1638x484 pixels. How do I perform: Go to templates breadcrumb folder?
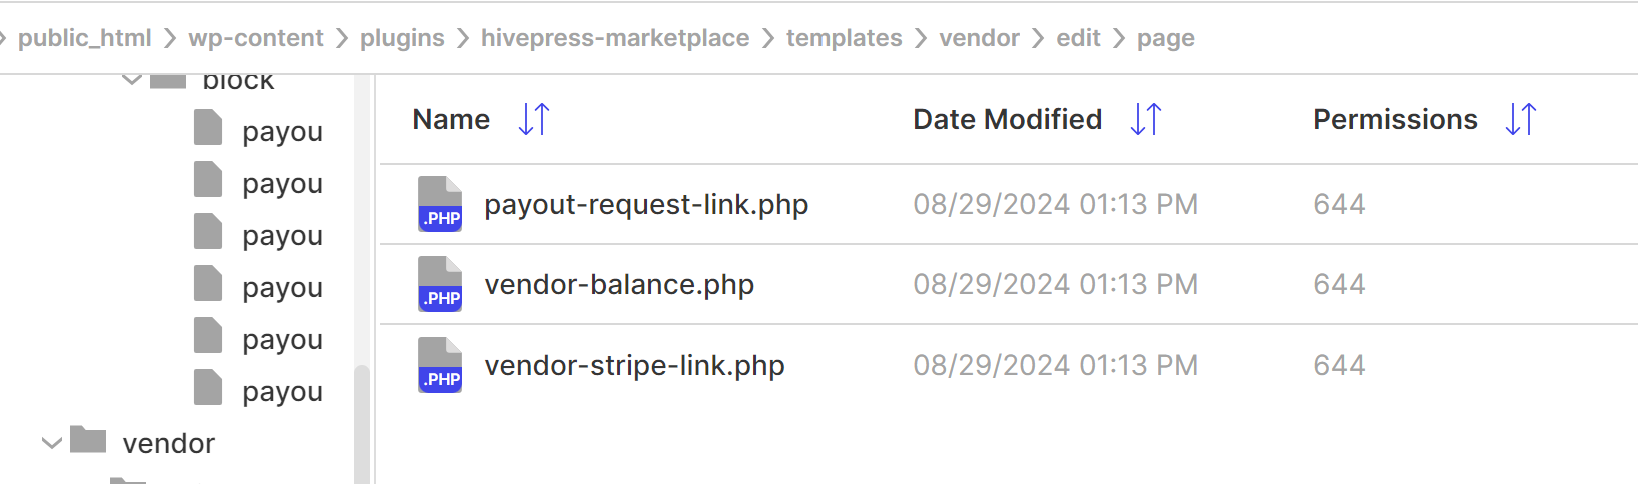(844, 38)
